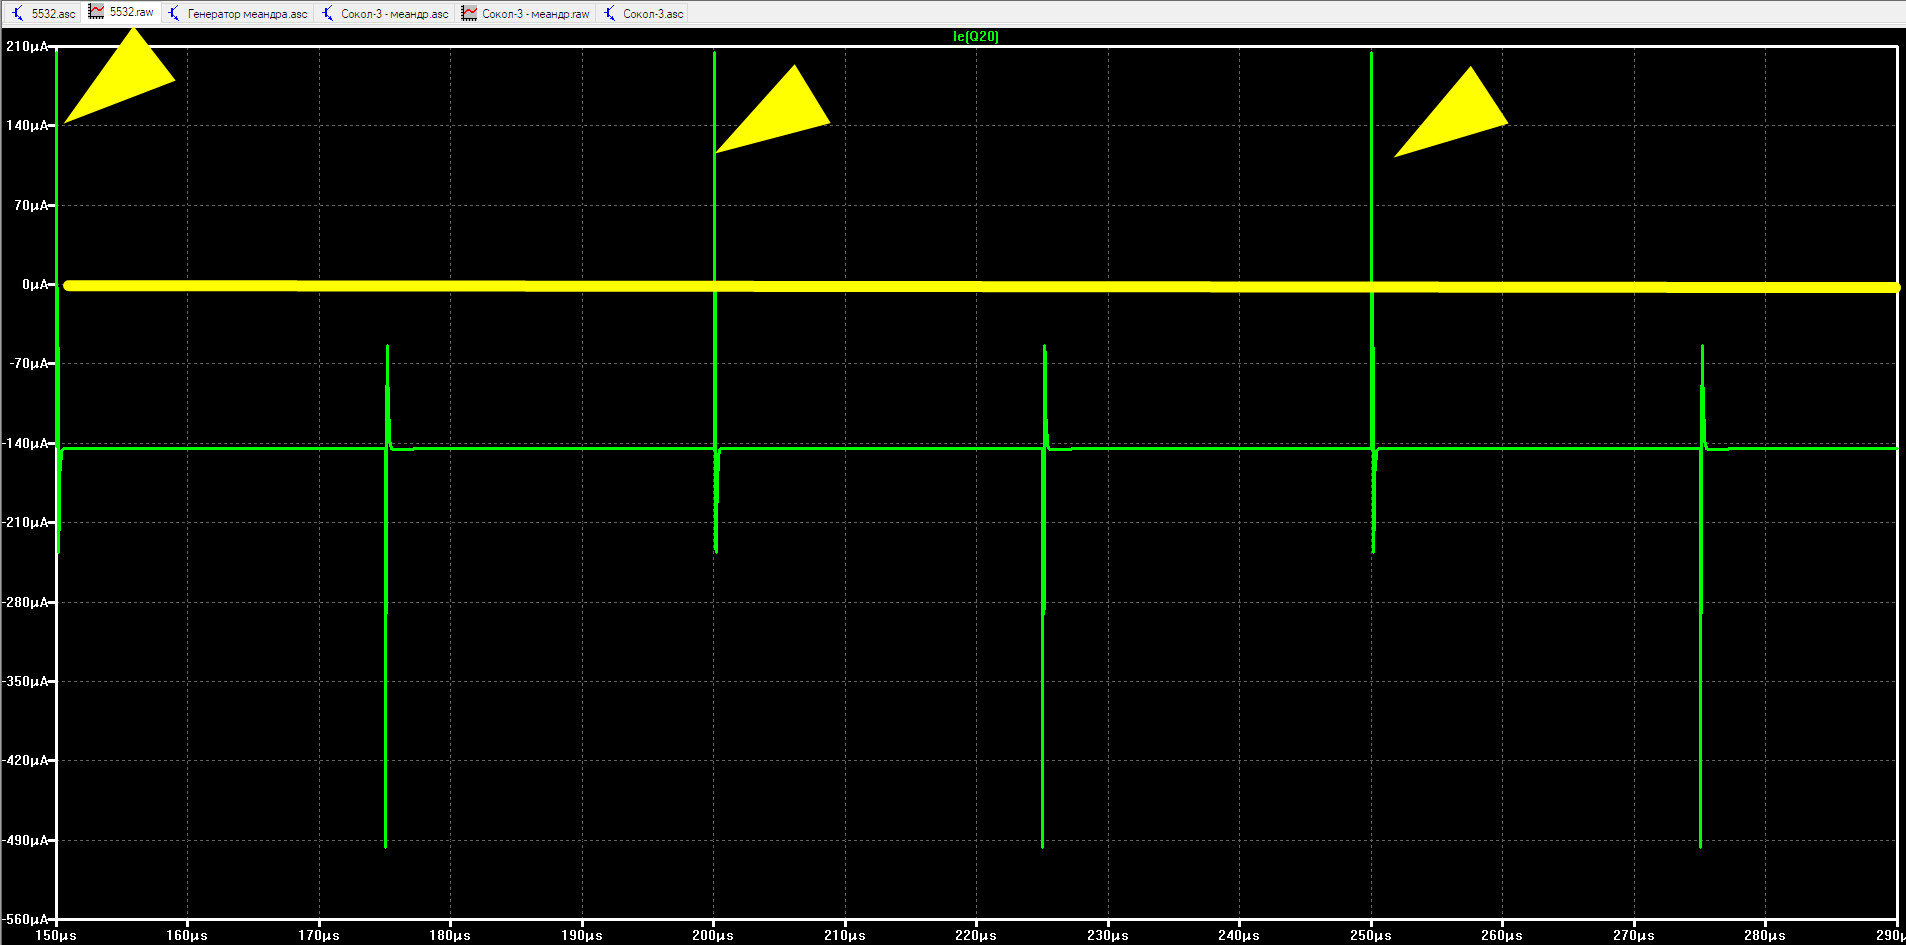Click the -140µA vertical axis label

(25, 443)
